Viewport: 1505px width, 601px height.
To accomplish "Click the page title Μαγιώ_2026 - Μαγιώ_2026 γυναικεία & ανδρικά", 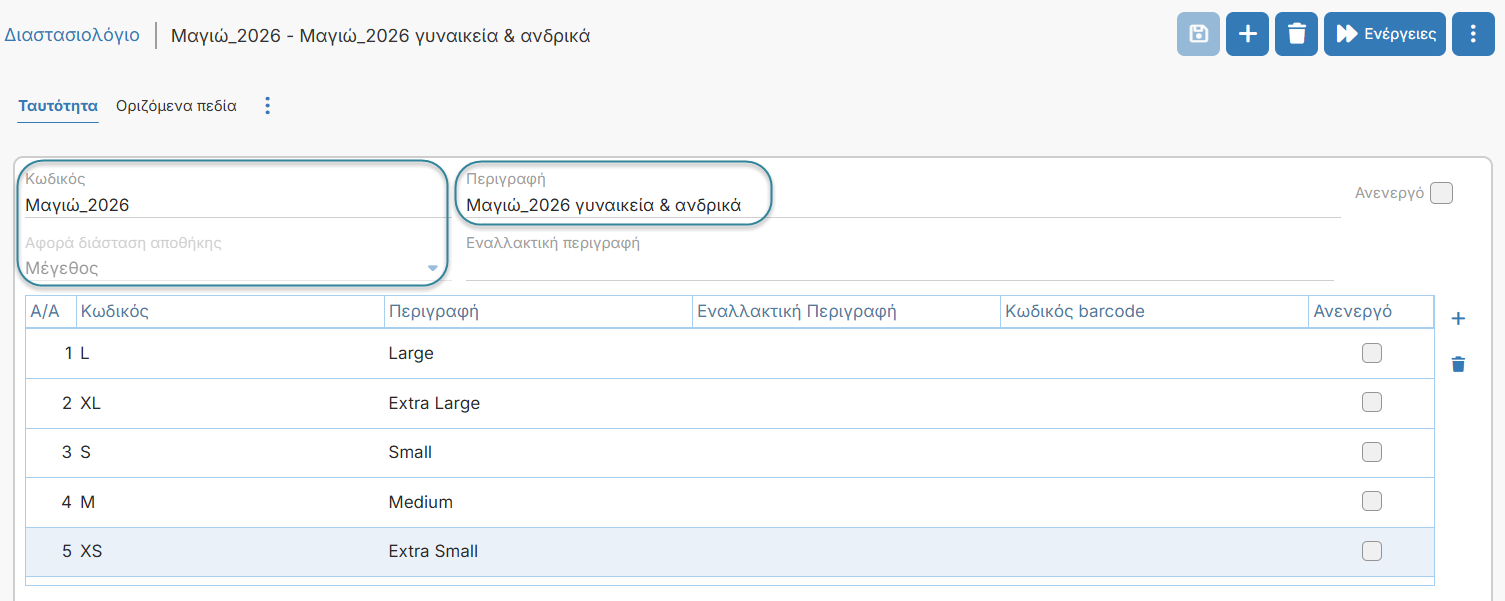I will [x=381, y=35].
